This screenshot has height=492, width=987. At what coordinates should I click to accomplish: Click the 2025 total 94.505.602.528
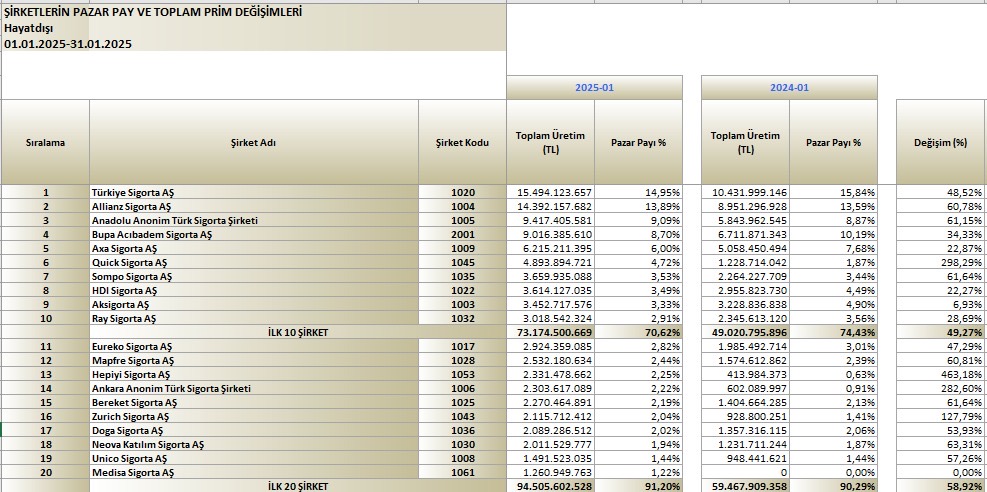[x=550, y=486]
